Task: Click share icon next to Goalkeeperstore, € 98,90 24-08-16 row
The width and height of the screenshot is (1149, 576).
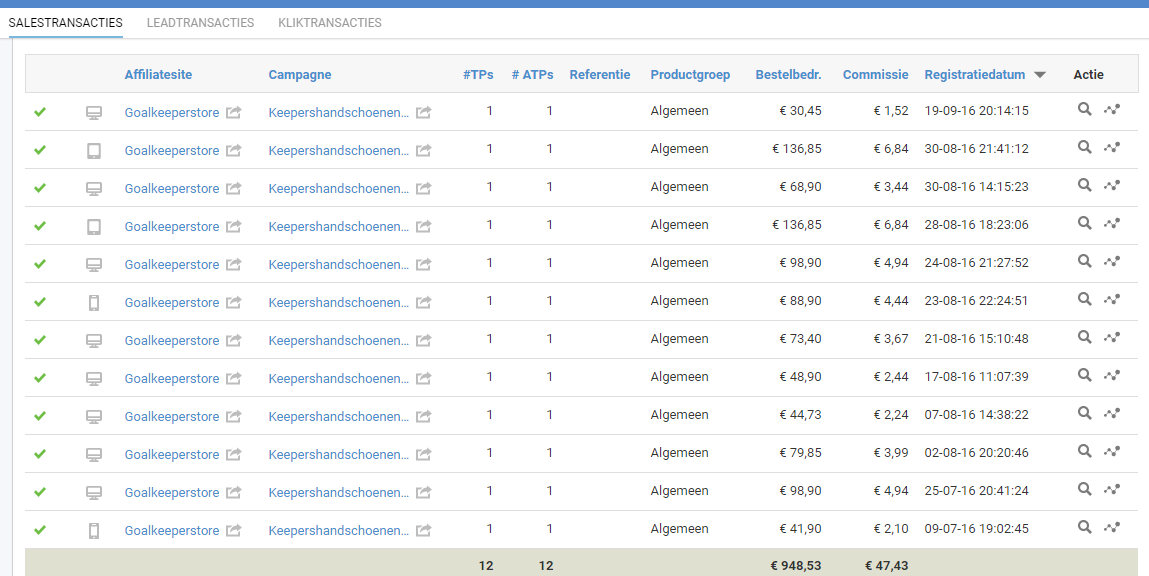Action: coord(233,265)
